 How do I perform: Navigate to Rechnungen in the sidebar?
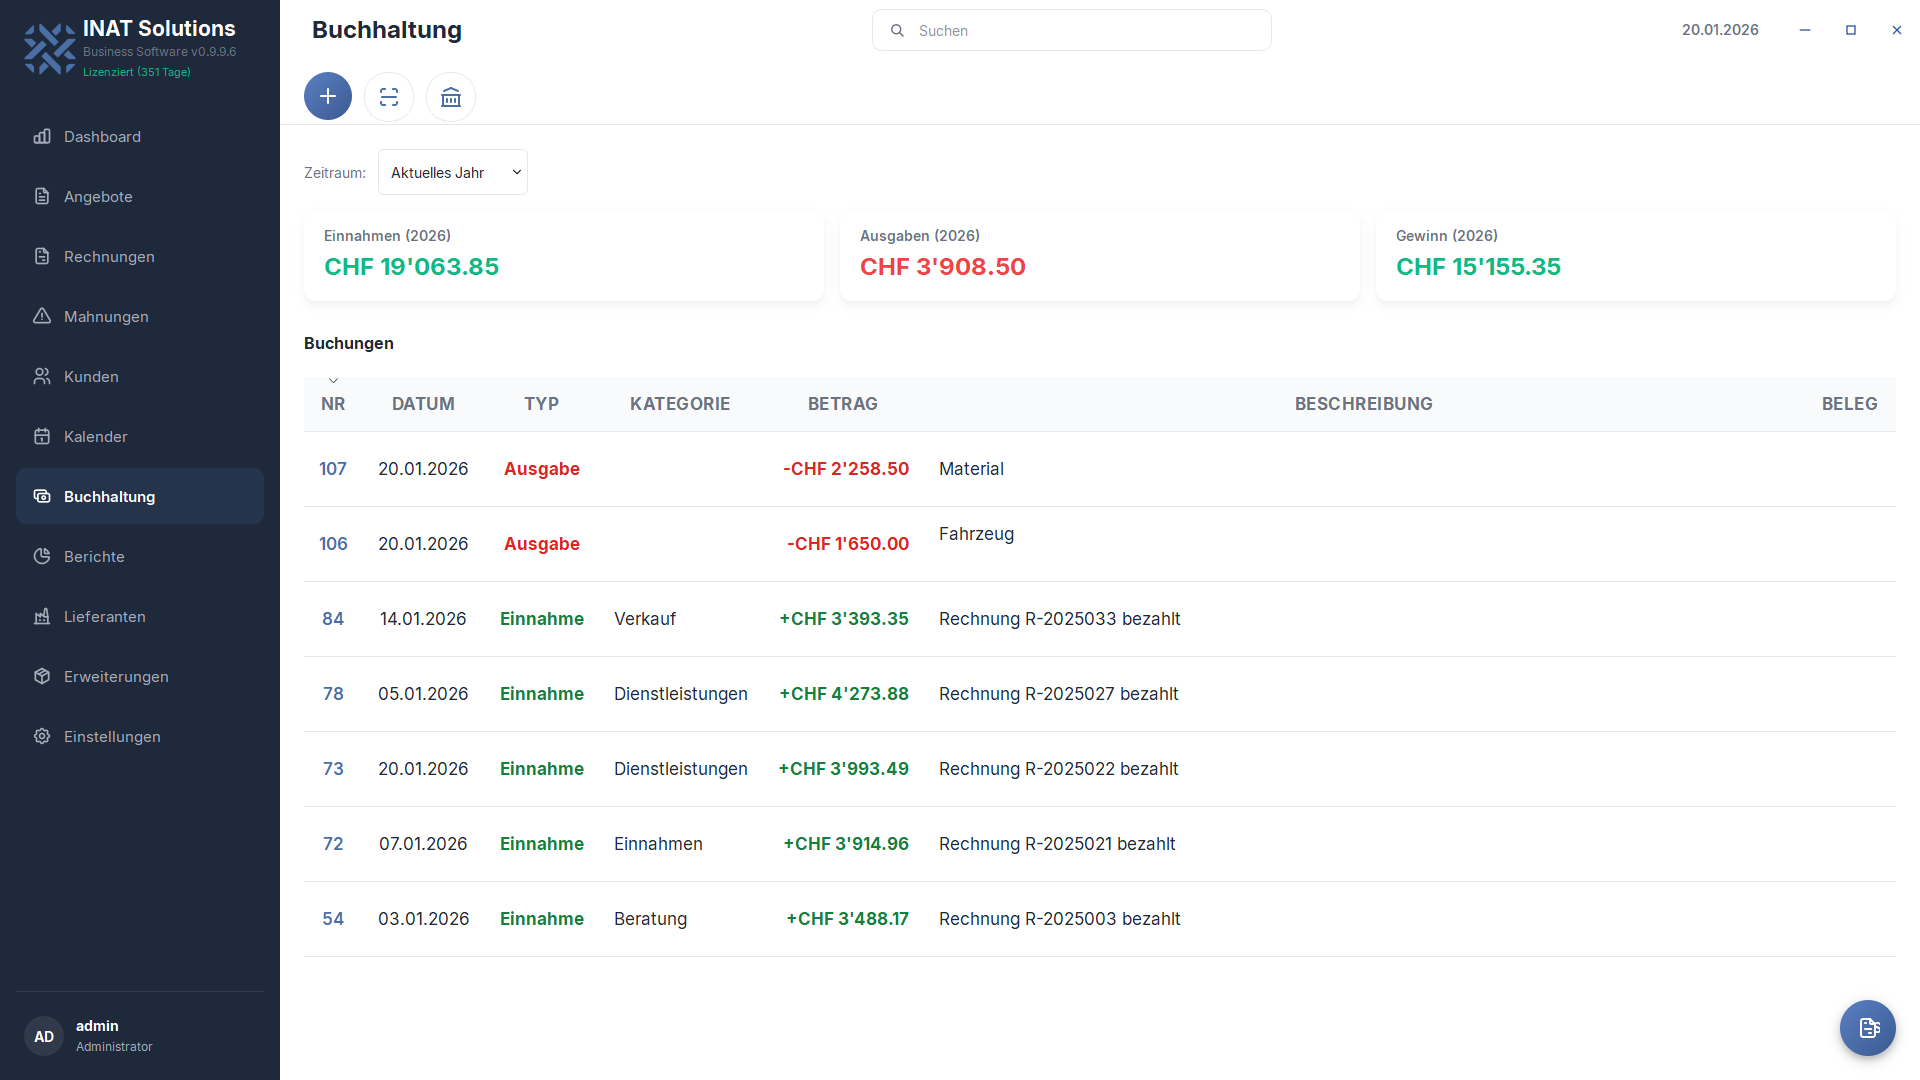109,257
